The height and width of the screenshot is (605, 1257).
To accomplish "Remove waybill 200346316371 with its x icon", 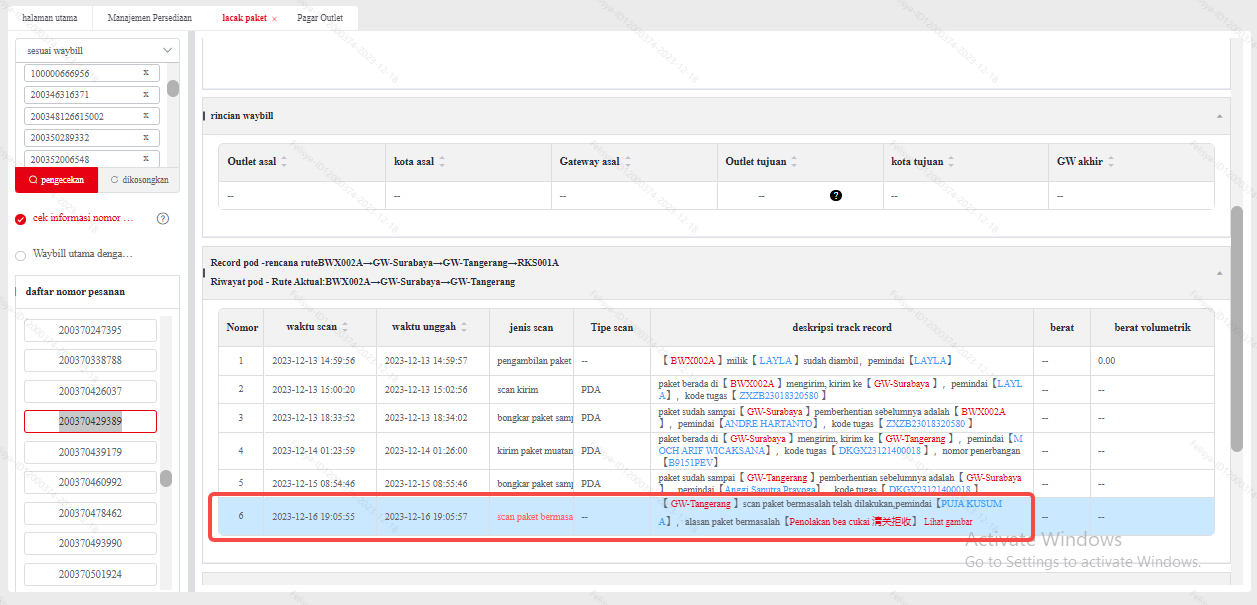I will coord(146,94).
